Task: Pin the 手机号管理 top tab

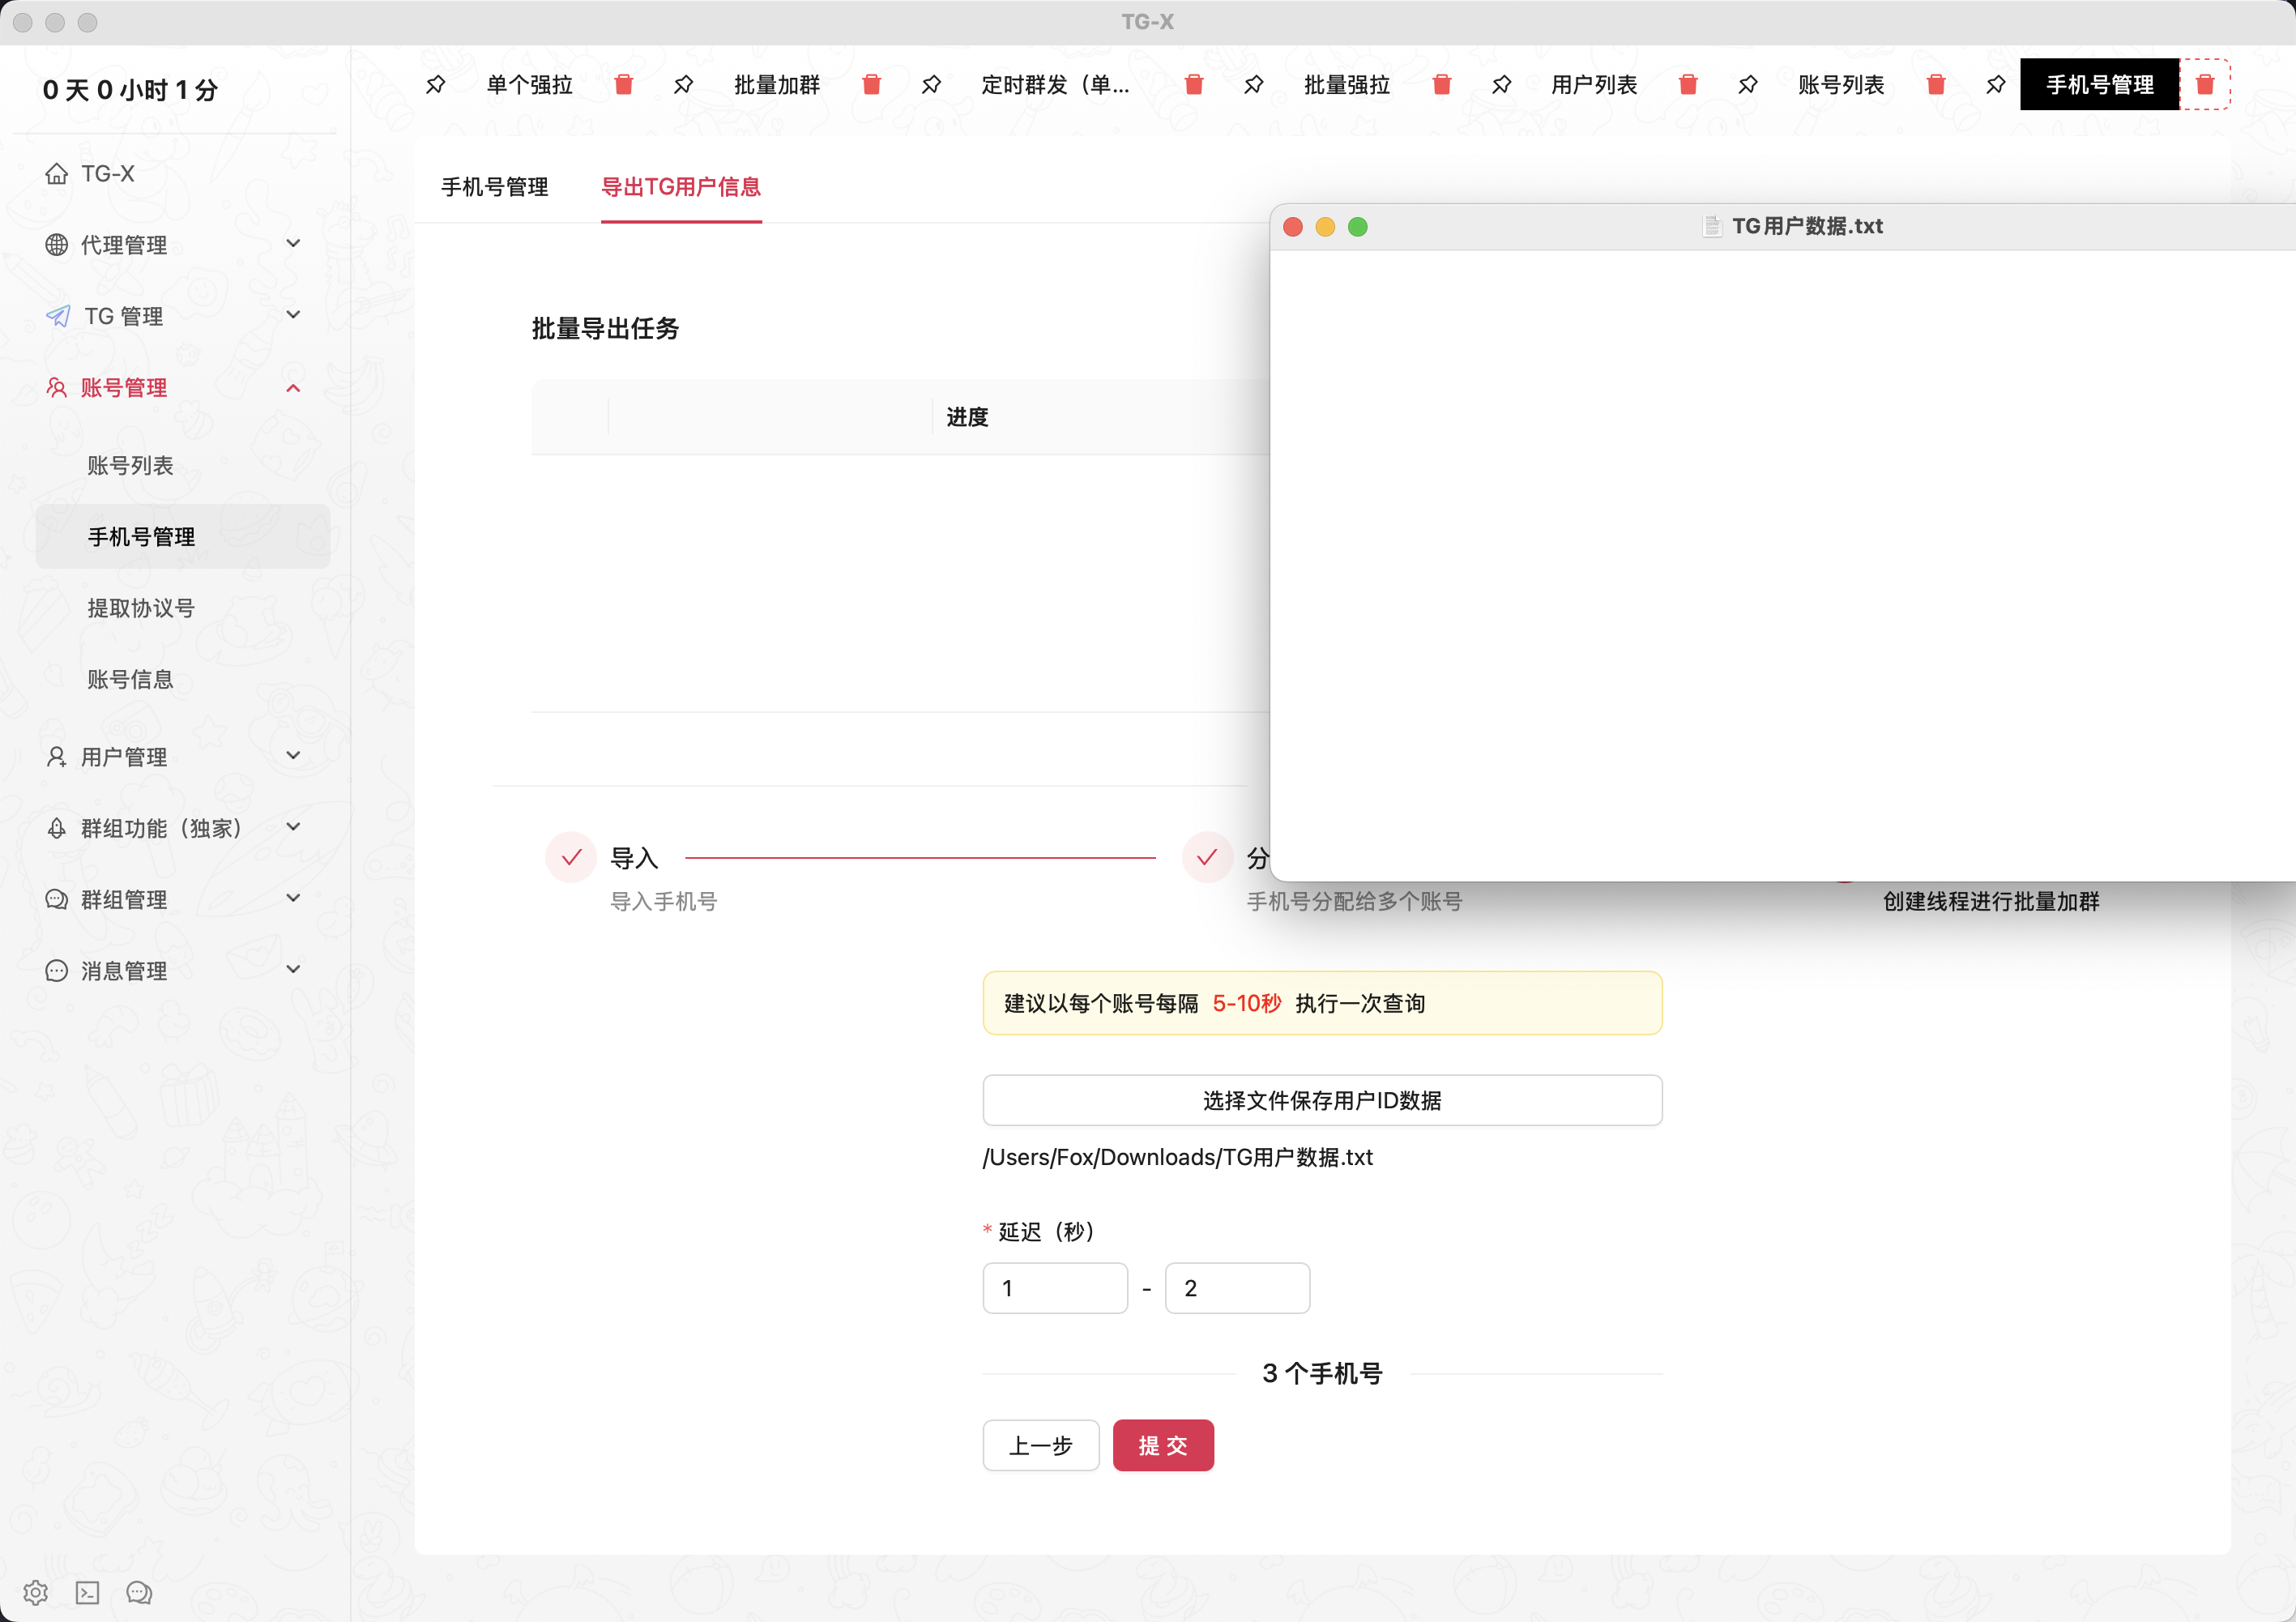Action: (1995, 85)
